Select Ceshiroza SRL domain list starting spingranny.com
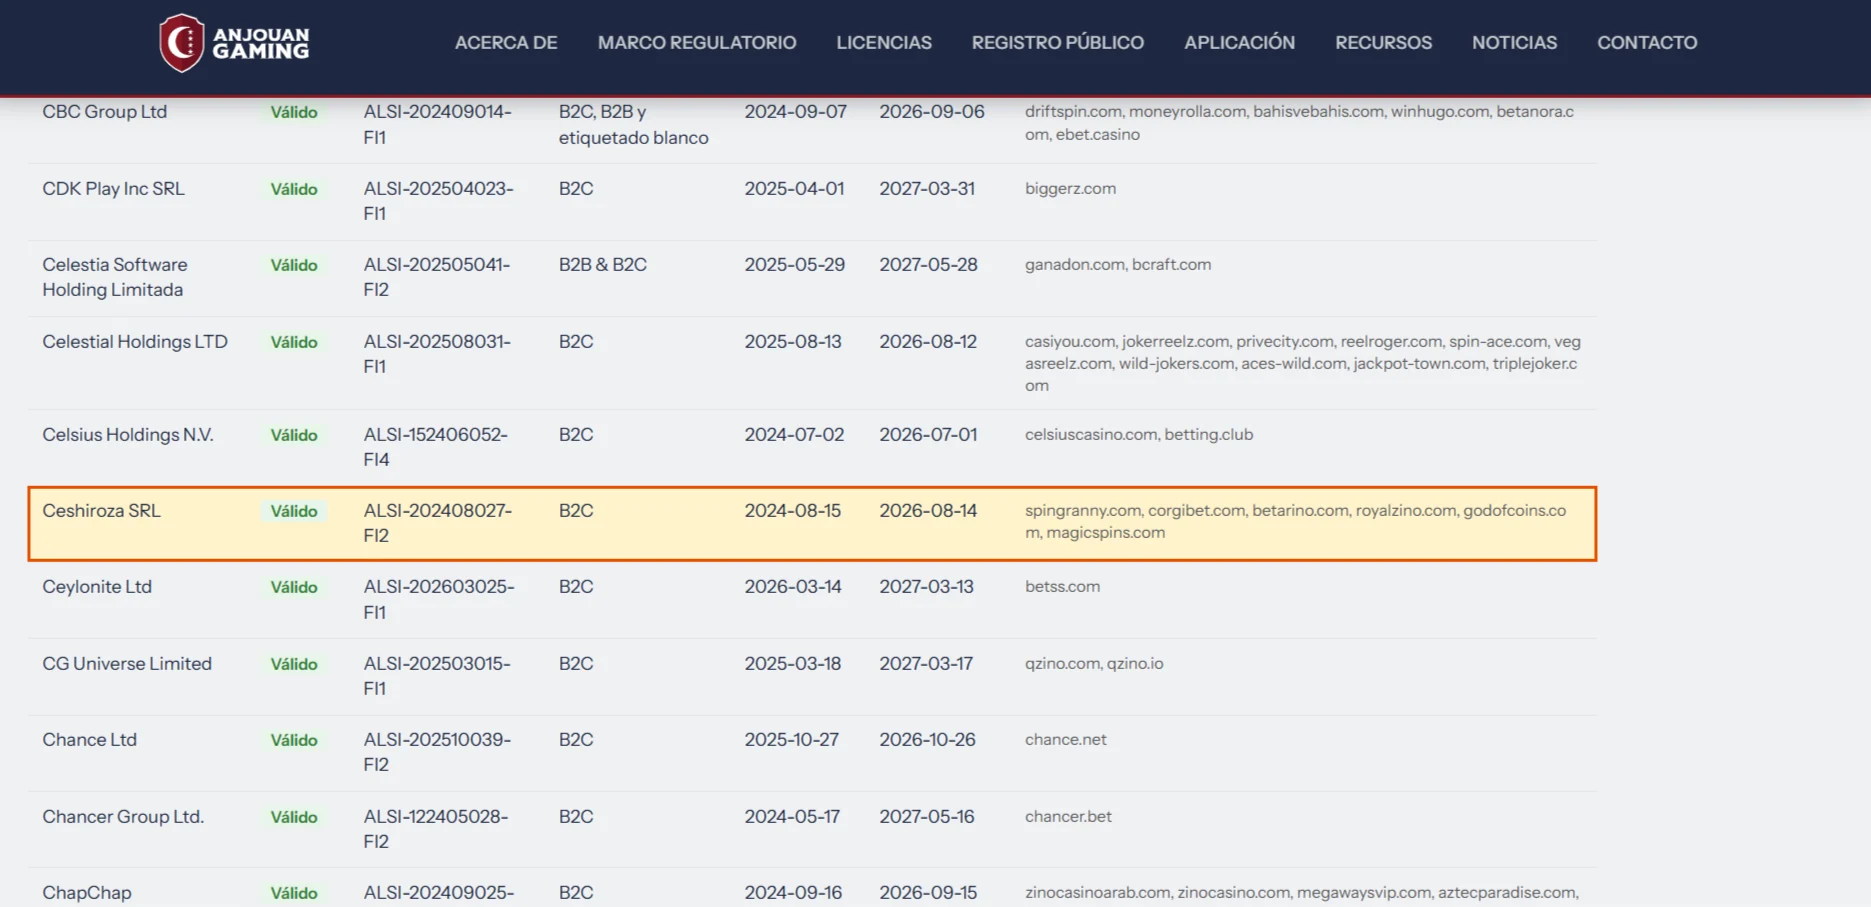The height and width of the screenshot is (907, 1871). tap(1296, 522)
